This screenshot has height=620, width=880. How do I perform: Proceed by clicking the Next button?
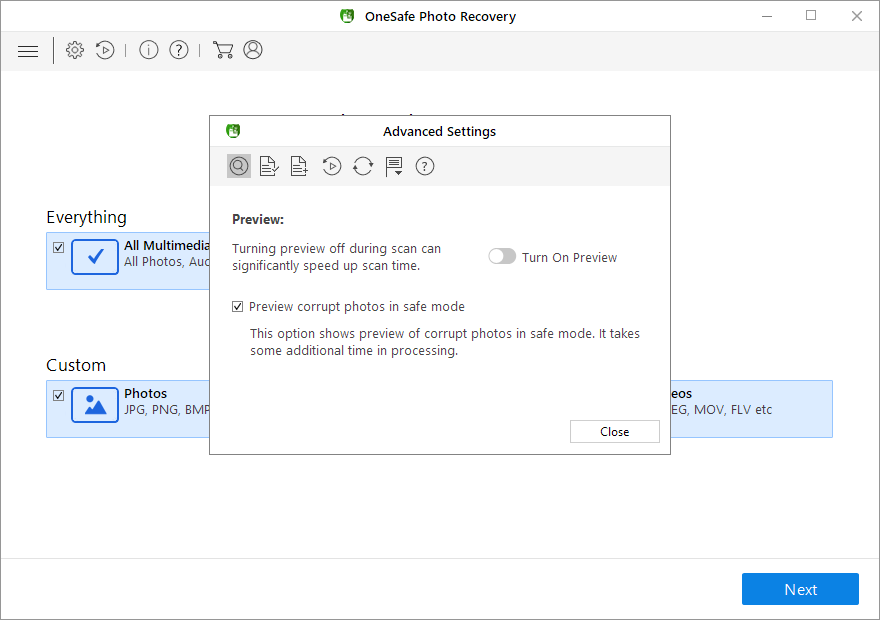point(800,589)
